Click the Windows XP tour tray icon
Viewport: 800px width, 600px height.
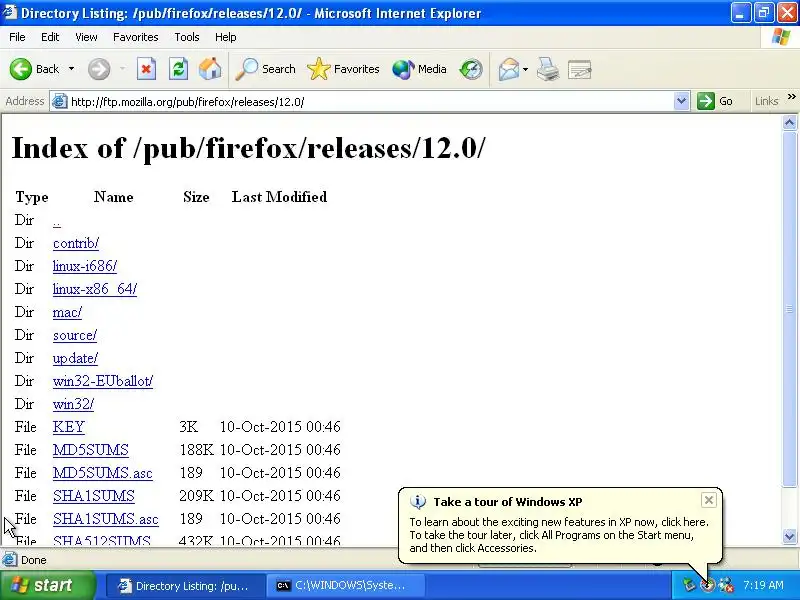coord(708,585)
